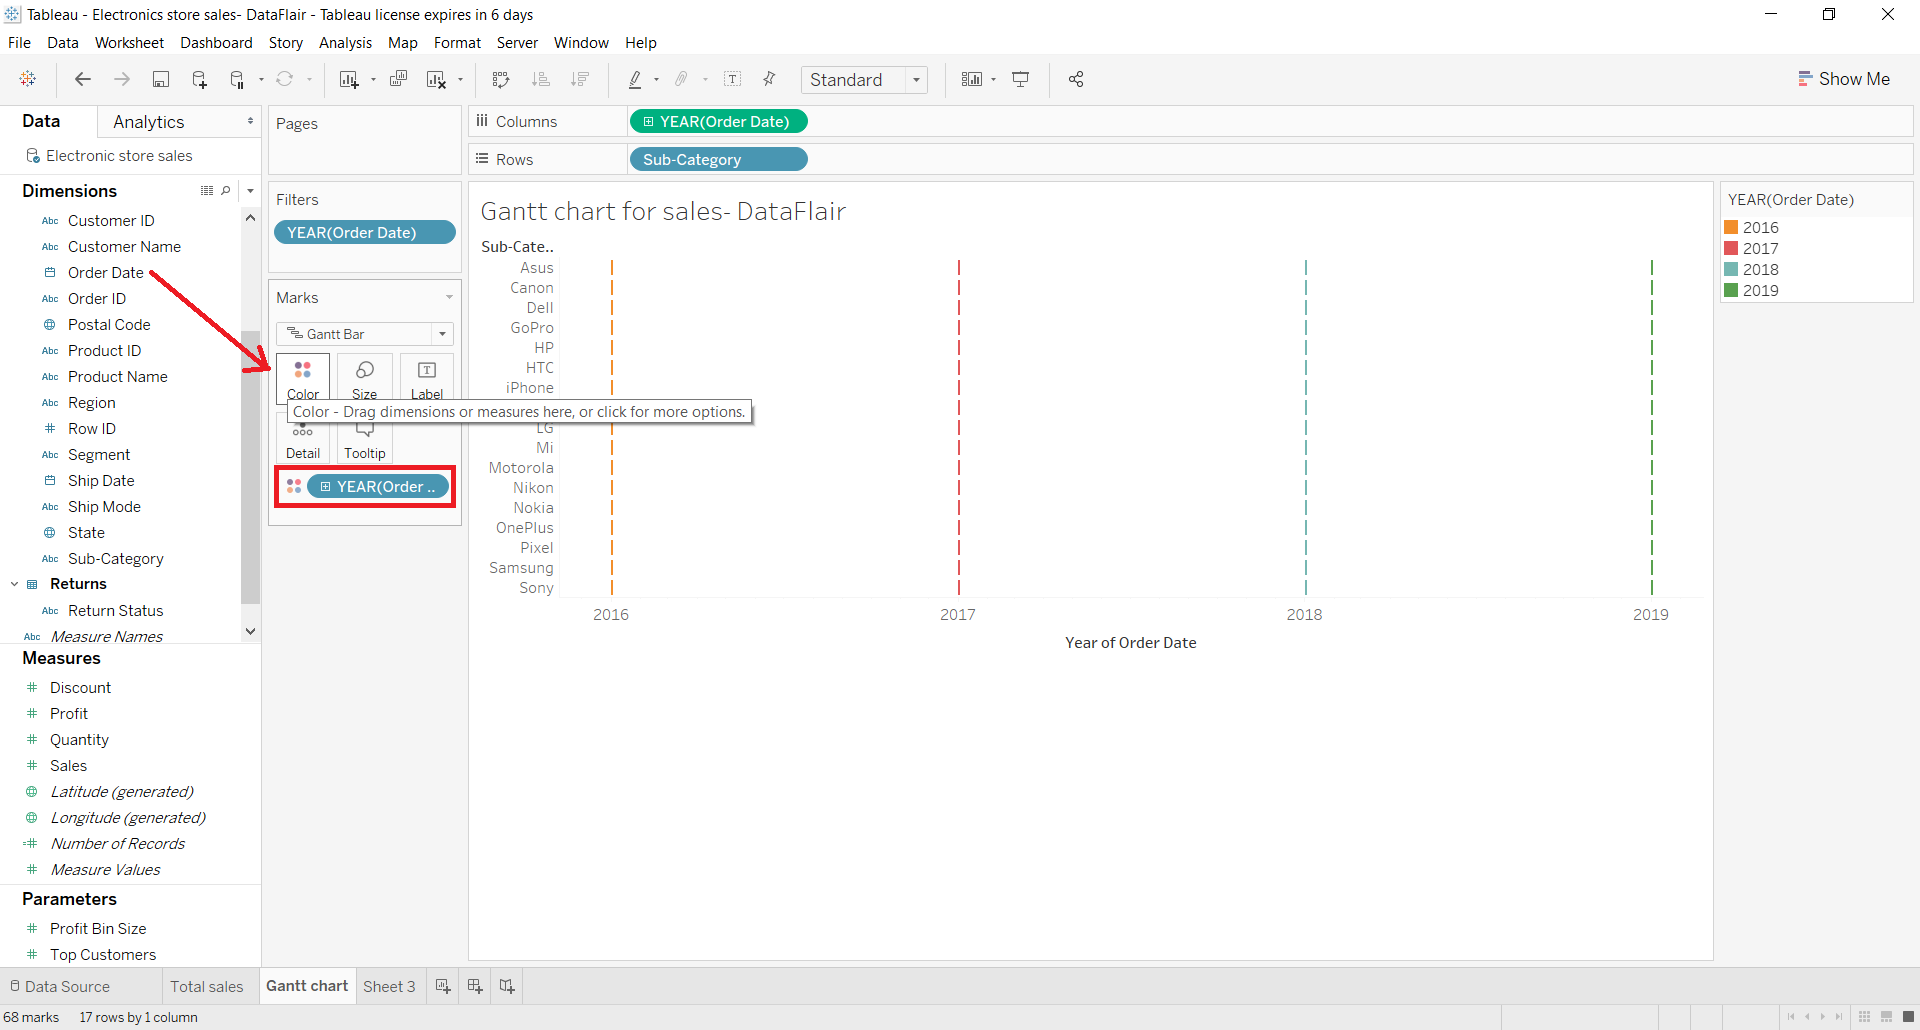Image resolution: width=1920 pixels, height=1030 pixels.
Task: Click the 2017 color swatch in the legend
Action: (x=1732, y=248)
